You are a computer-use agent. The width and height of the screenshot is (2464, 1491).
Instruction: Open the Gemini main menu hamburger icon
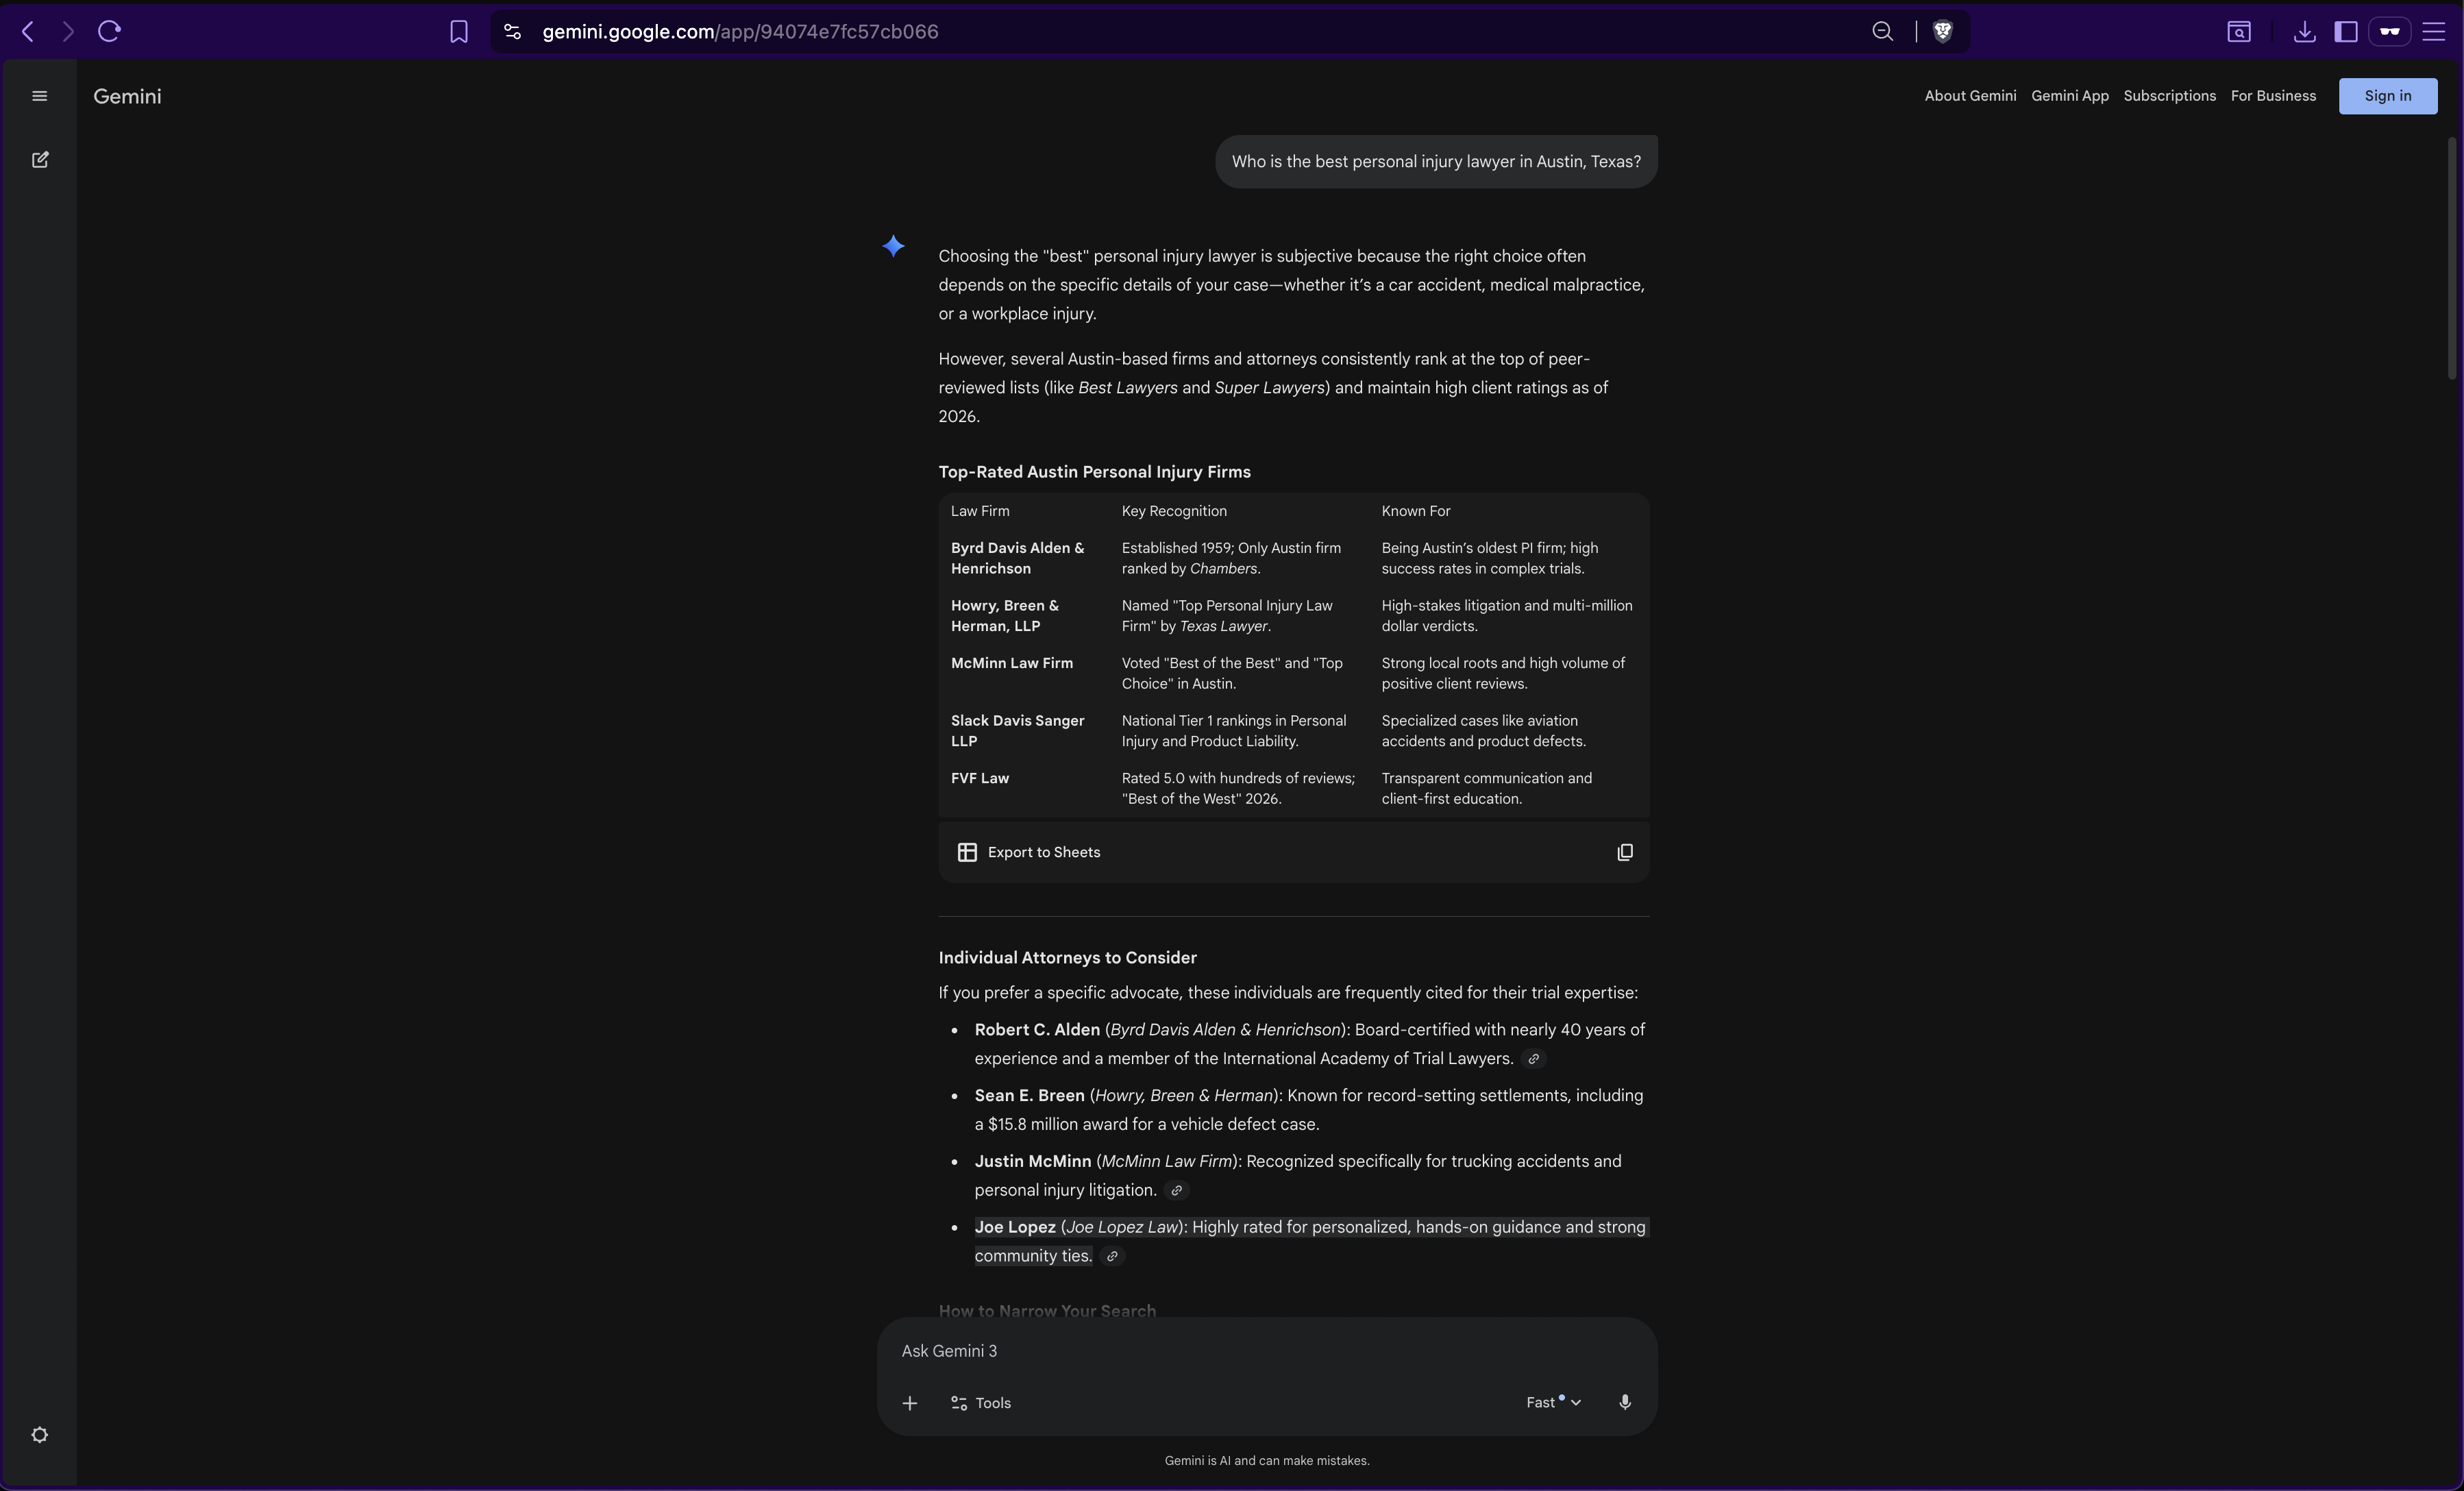(40, 96)
